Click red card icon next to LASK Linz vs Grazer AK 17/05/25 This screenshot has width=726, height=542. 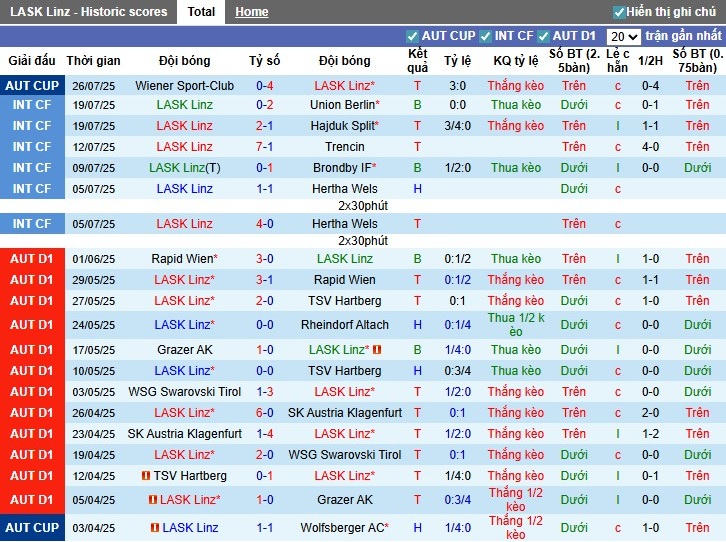coord(377,350)
